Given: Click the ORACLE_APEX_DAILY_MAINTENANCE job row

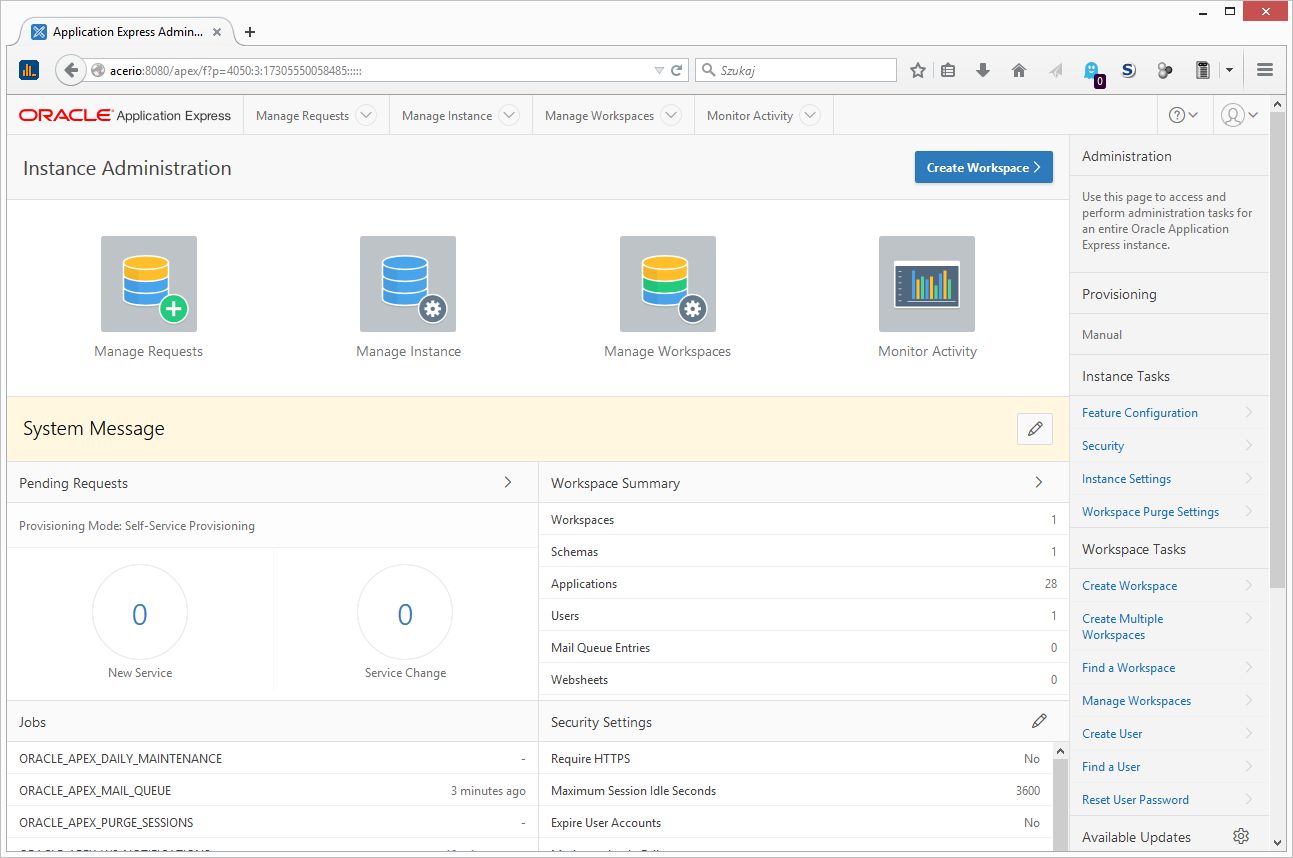Looking at the screenshot, I should click(x=272, y=758).
